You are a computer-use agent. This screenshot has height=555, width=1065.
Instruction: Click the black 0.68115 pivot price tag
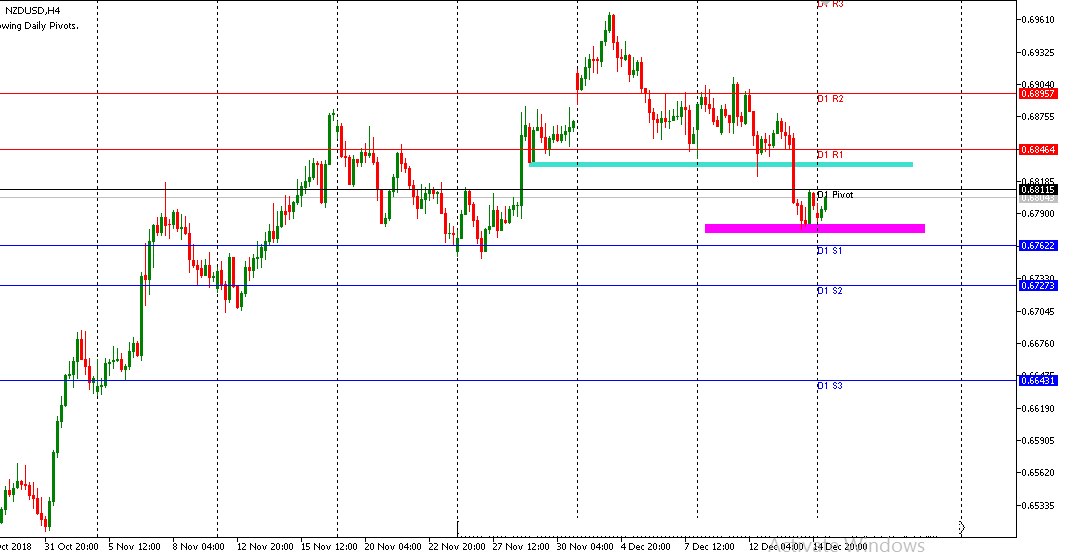pyautogui.click(x=1039, y=189)
